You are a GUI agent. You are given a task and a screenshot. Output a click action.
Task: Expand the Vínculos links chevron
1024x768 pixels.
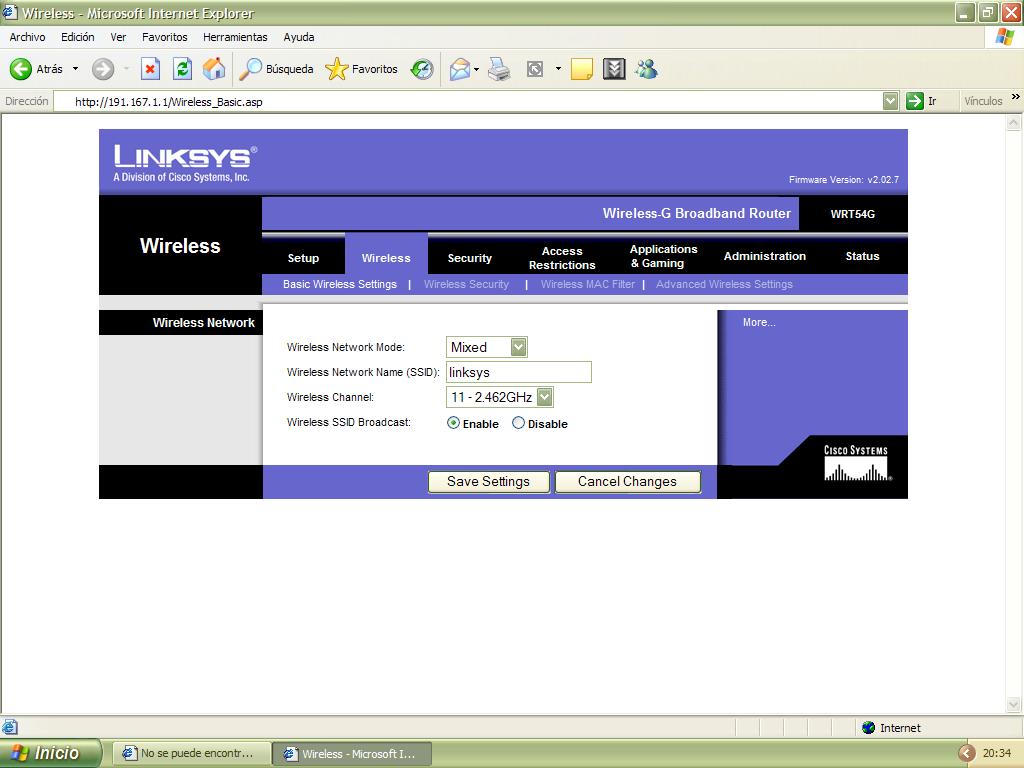[1016, 97]
